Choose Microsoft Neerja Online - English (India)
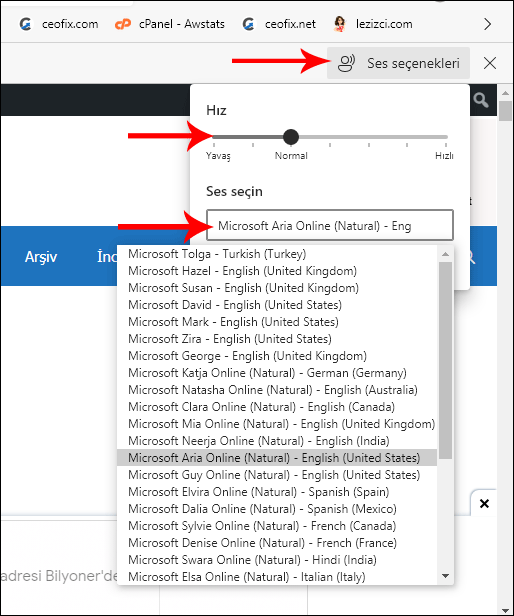Image resolution: width=514 pixels, height=616 pixels. (277, 441)
